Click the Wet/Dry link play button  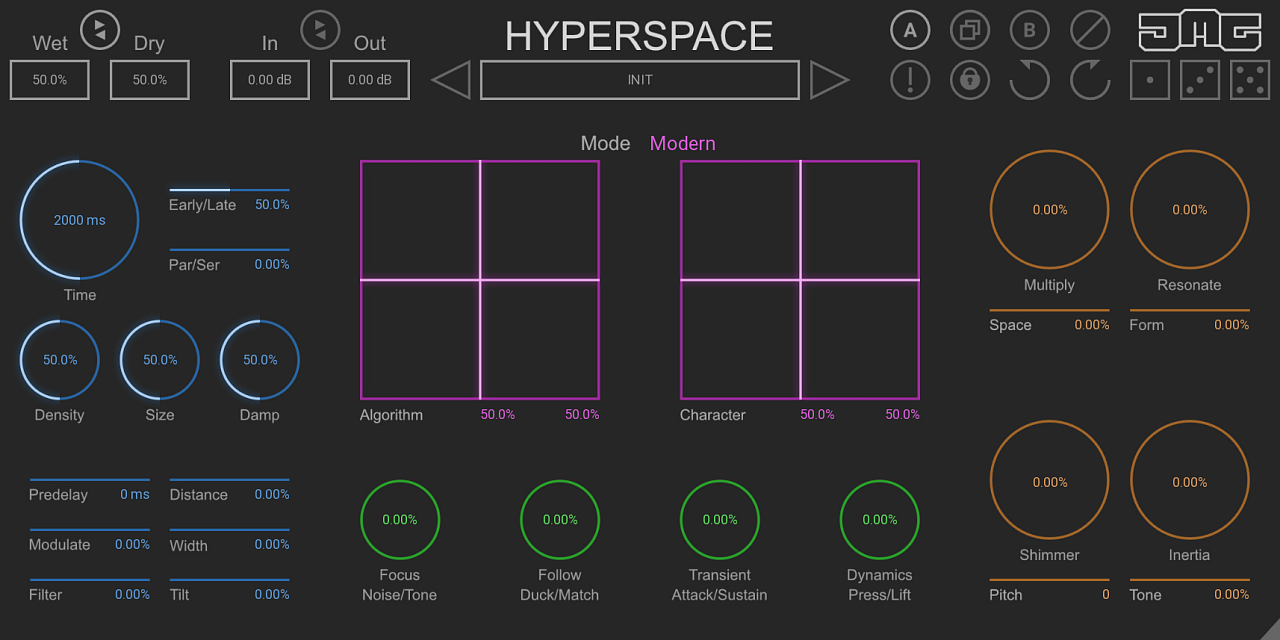point(100,29)
